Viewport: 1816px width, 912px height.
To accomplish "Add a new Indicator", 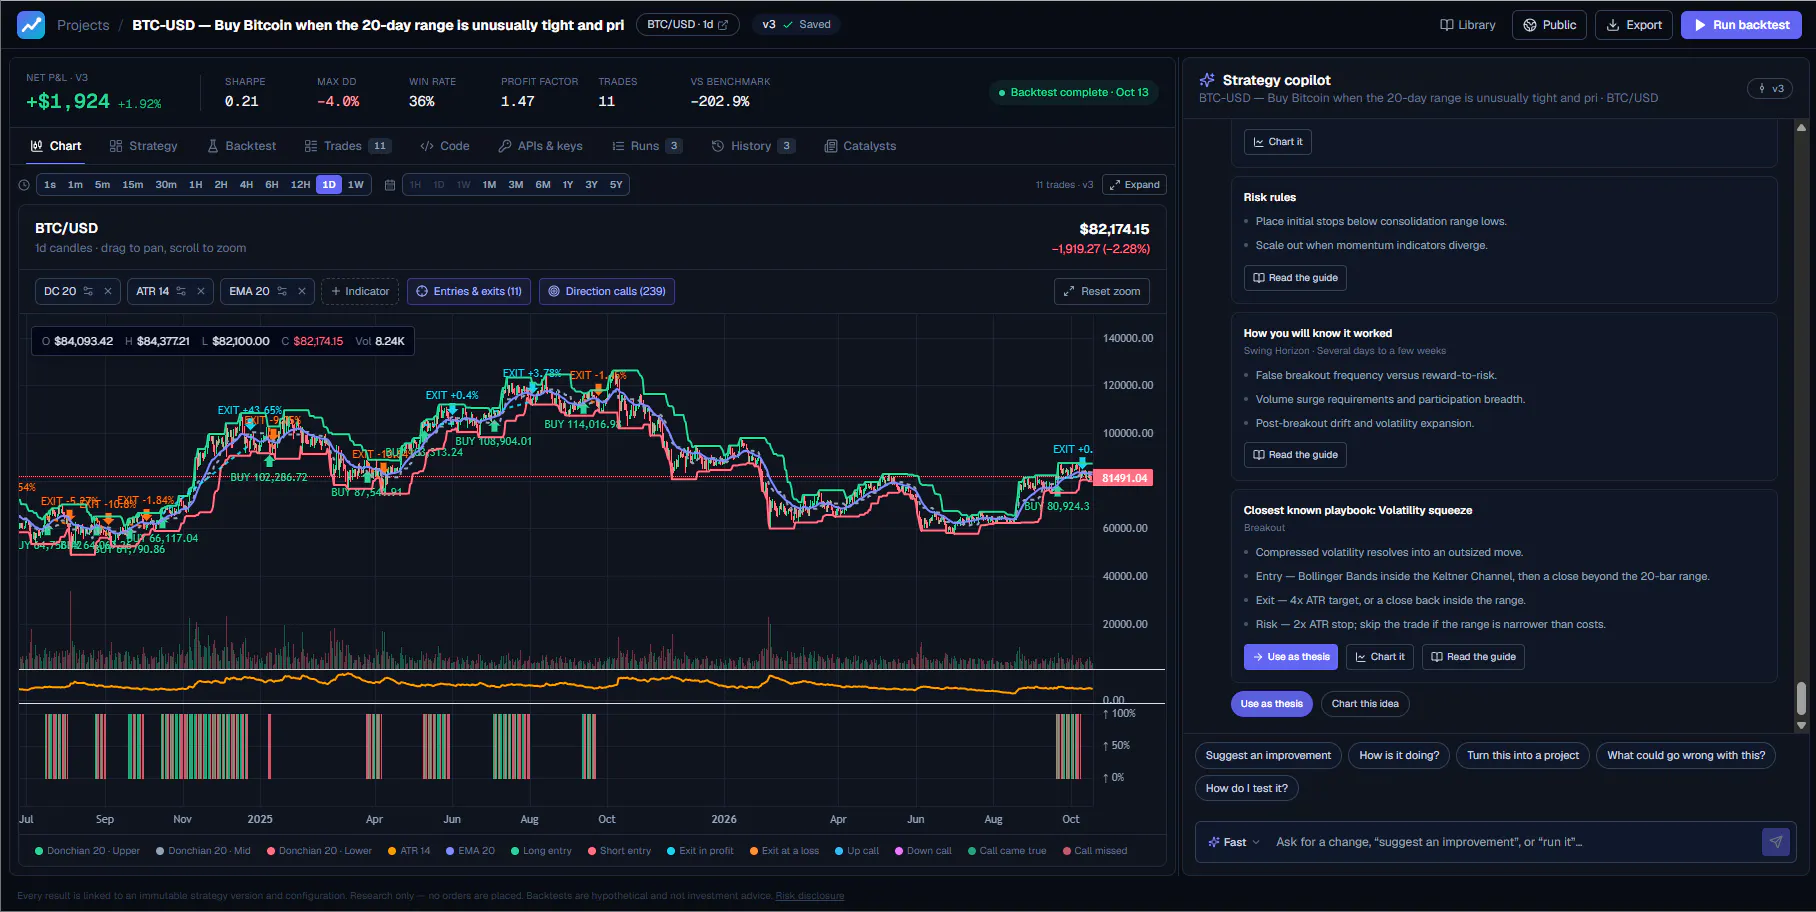I will tap(360, 291).
